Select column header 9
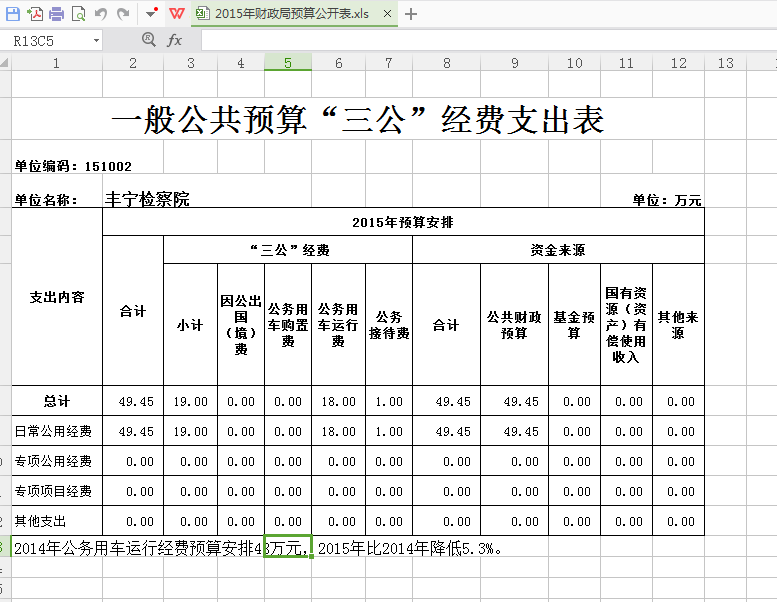The height and width of the screenshot is (602, 777). tap(514, 63)
